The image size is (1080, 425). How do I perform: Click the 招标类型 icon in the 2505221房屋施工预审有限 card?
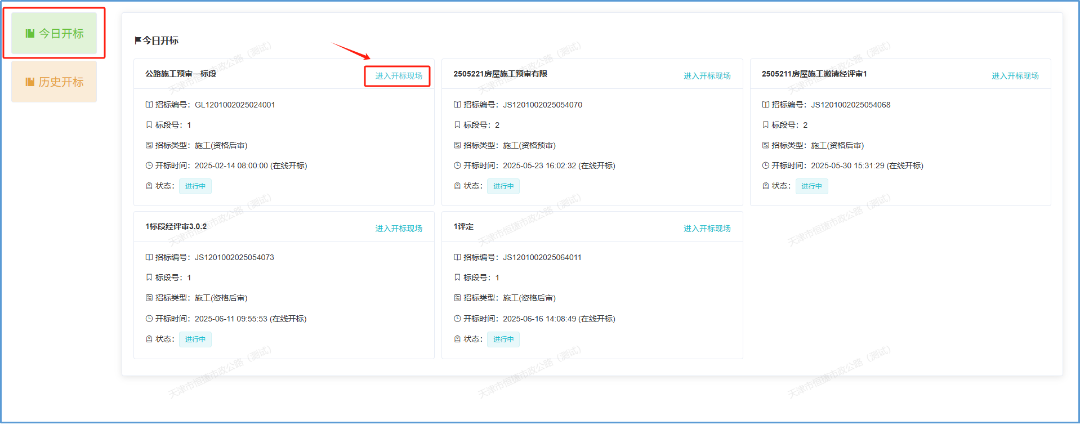point(457,145)
